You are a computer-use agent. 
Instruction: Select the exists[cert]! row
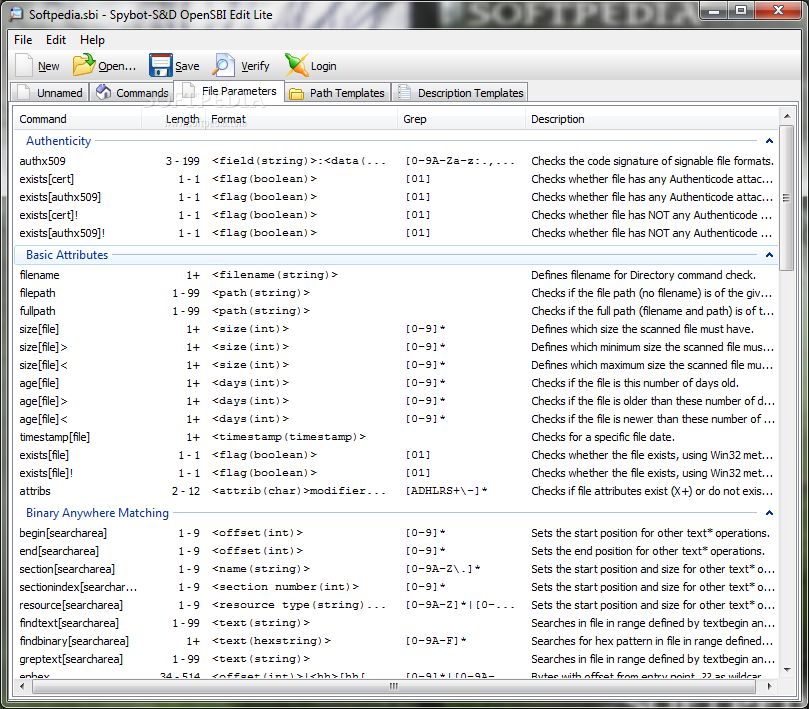[x=396, y=215]
